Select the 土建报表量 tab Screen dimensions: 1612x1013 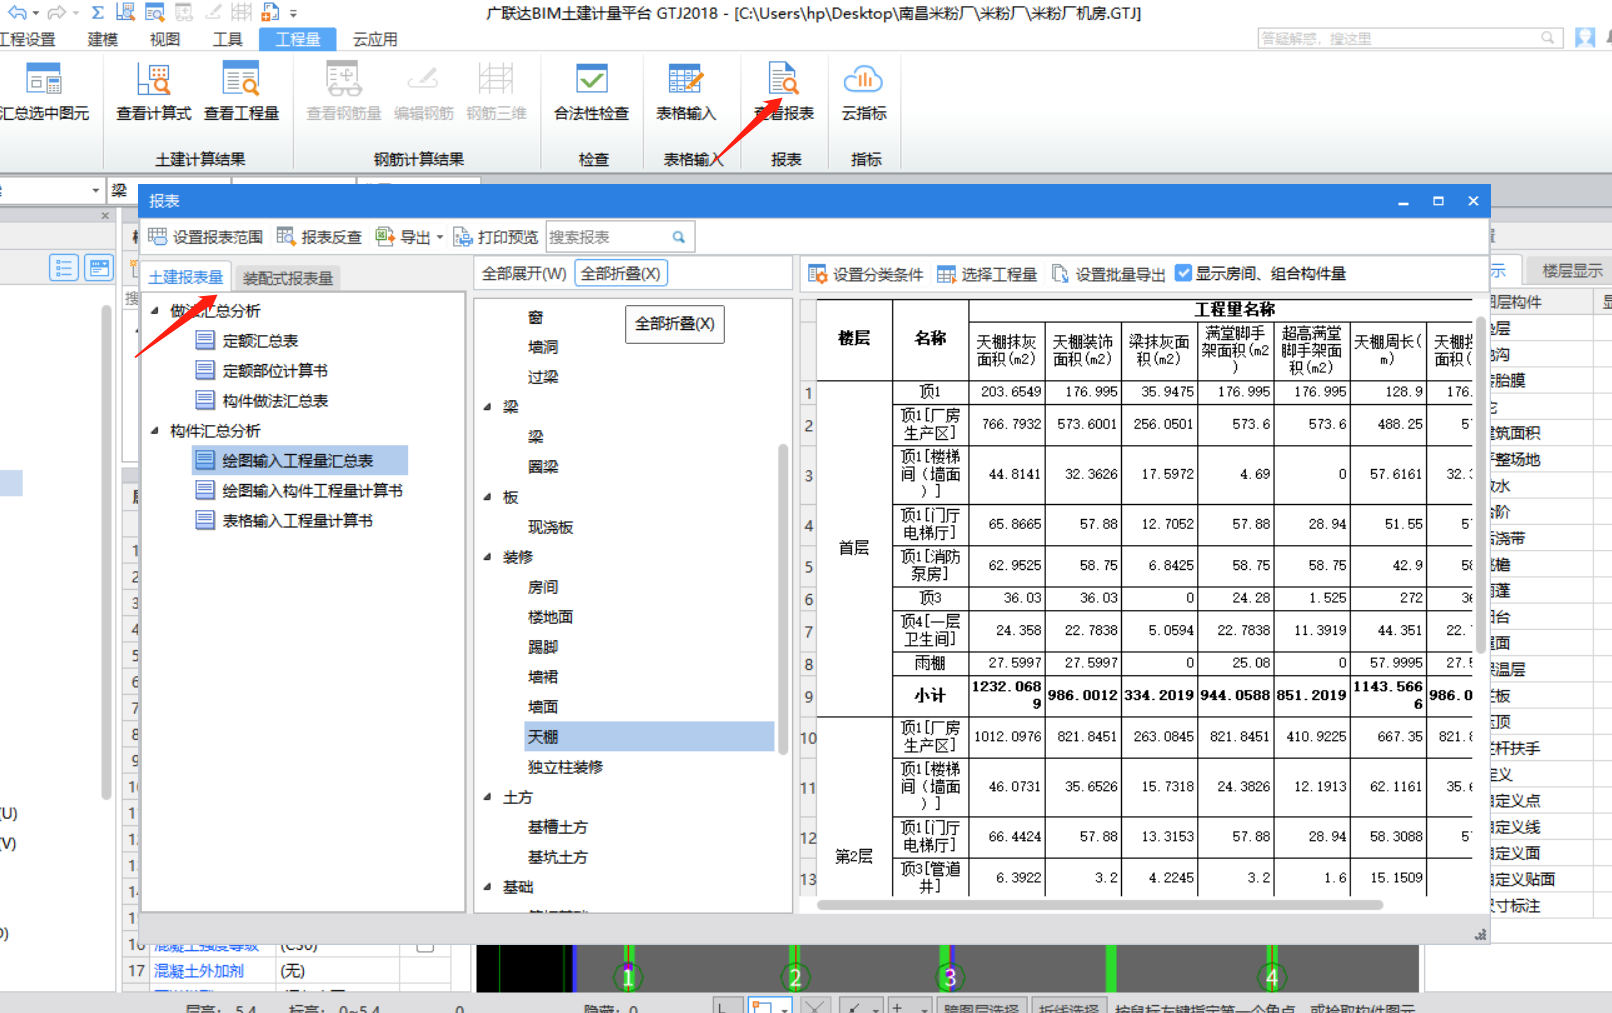(x=186, y=277)
